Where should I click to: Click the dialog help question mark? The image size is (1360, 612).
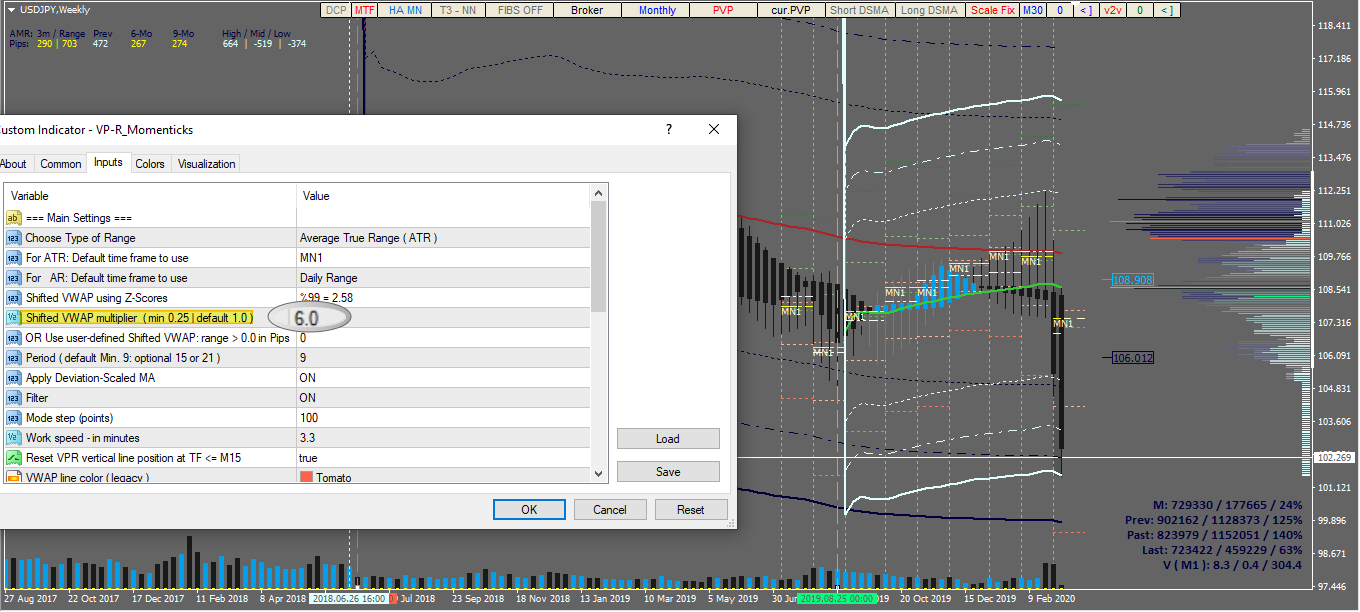click(668, 130)
